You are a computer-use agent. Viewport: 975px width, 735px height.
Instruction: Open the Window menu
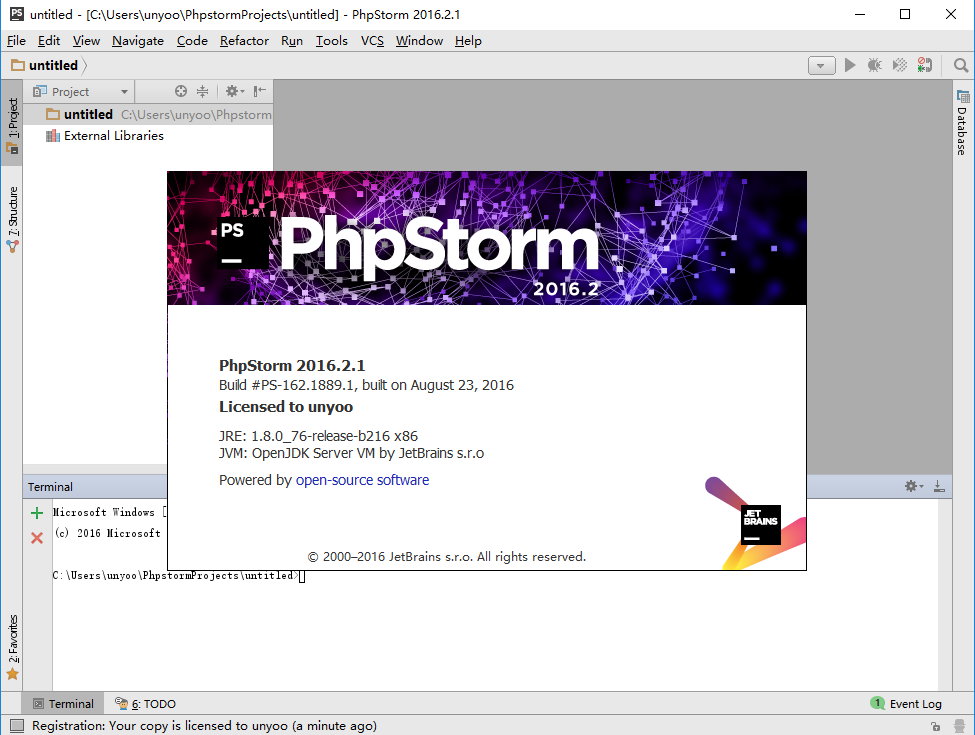[419, 41]
